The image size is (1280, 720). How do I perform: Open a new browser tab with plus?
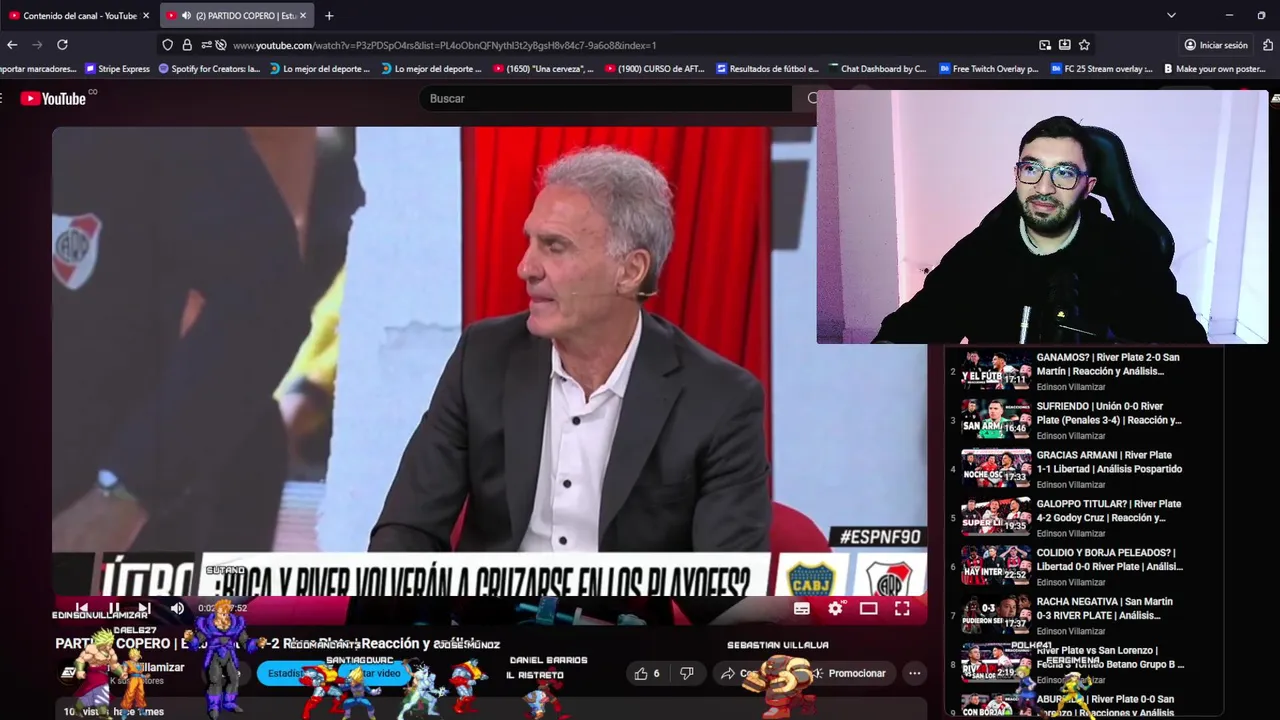click(329, 15)
